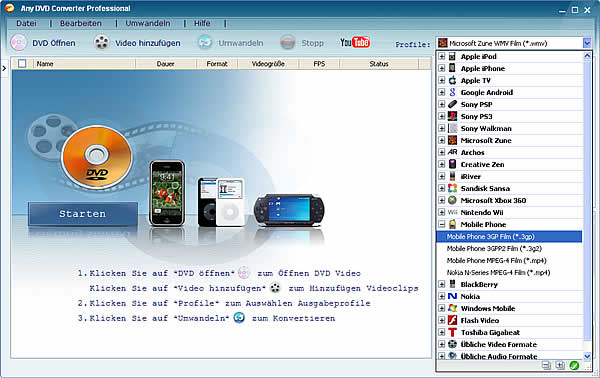
Task: Open the YouTube logo button
Action: (x=355, y=42)
